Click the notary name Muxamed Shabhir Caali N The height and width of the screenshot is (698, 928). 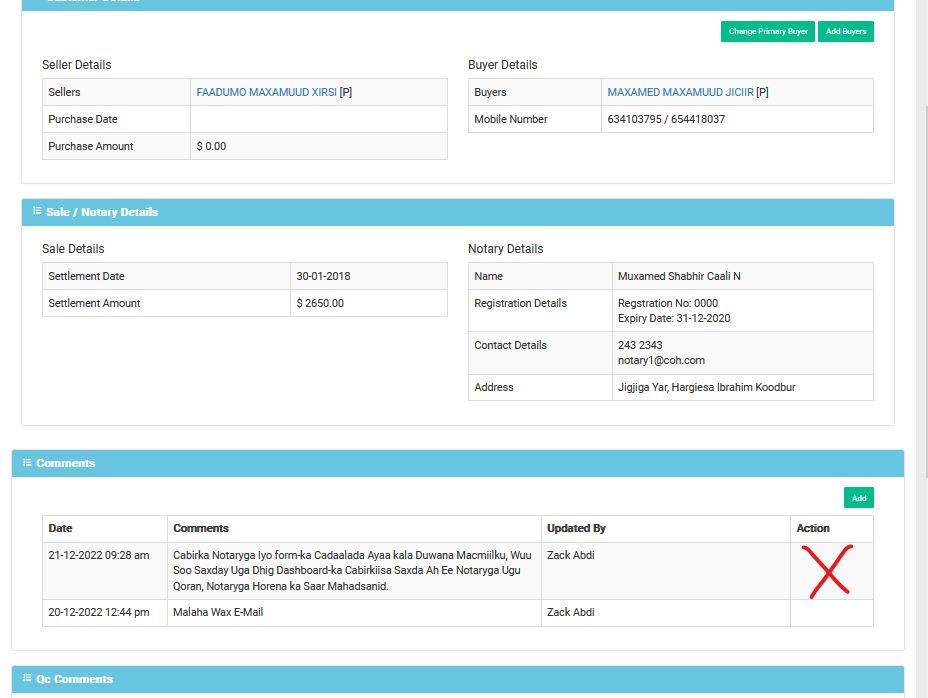(x=679, y=276)
